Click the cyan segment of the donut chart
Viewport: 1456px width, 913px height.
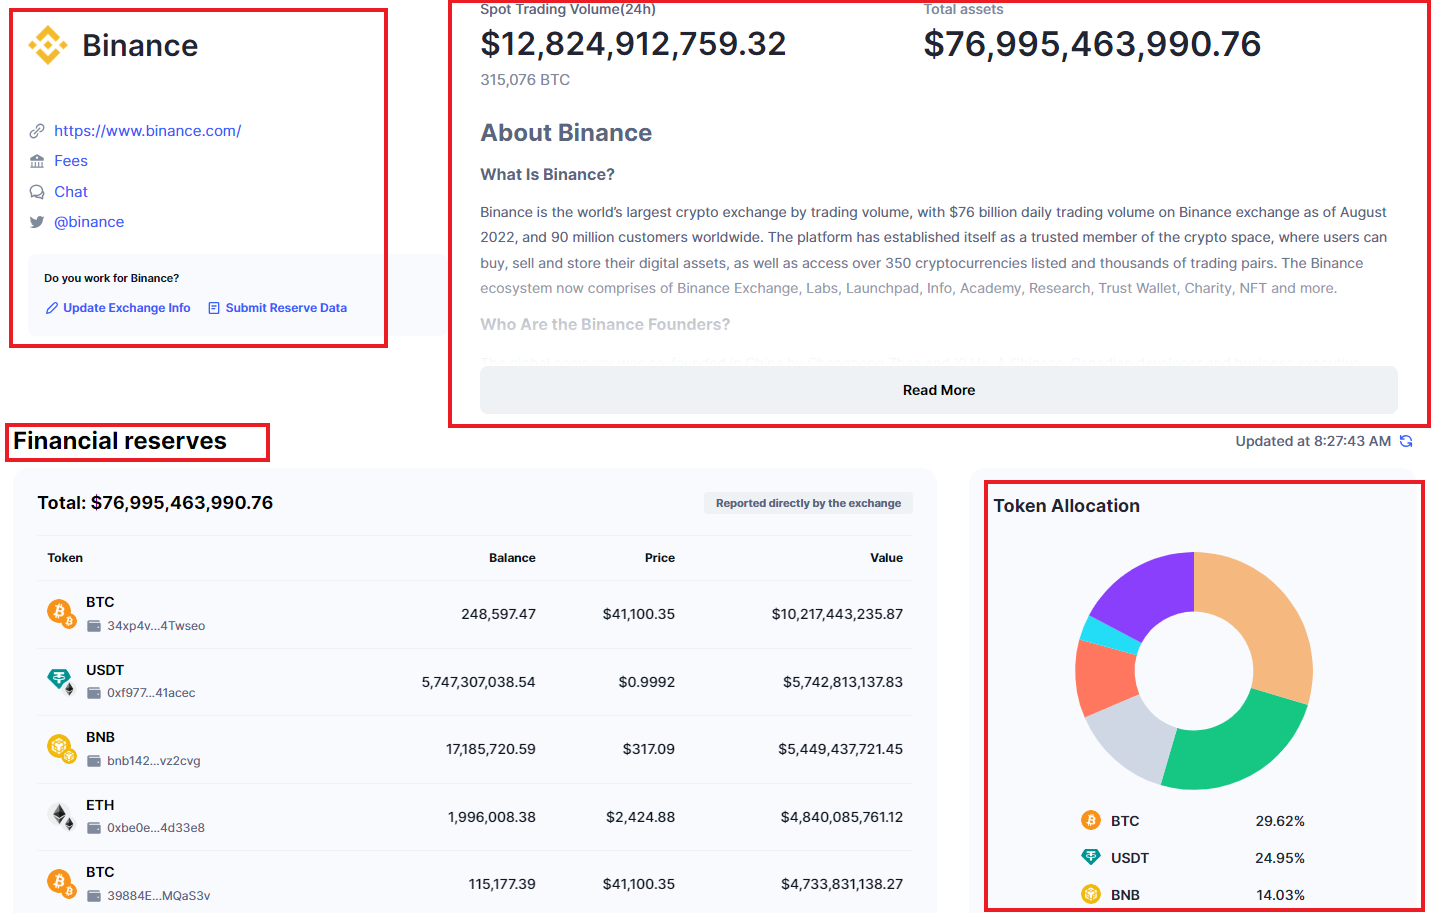pos(1108,635)
